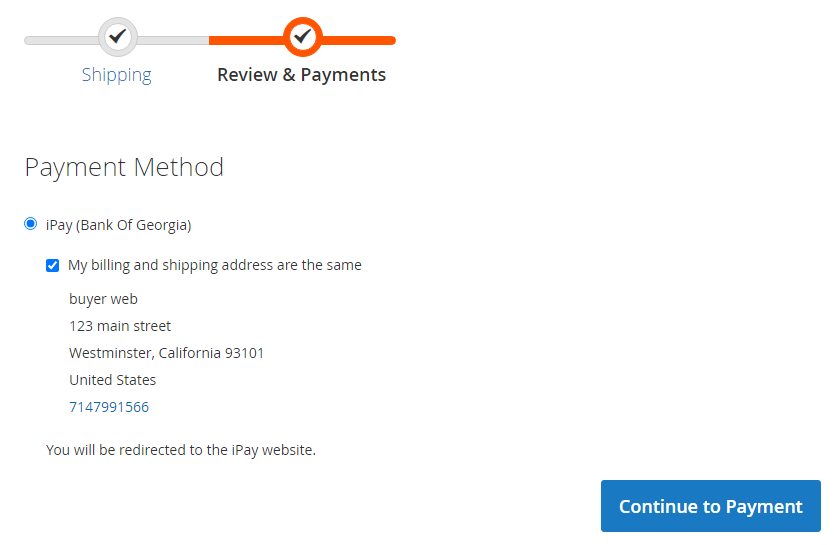Screen dimensions: 834x545
Task: Click the iPay website redirect notice text
Action: coord(181,450)
